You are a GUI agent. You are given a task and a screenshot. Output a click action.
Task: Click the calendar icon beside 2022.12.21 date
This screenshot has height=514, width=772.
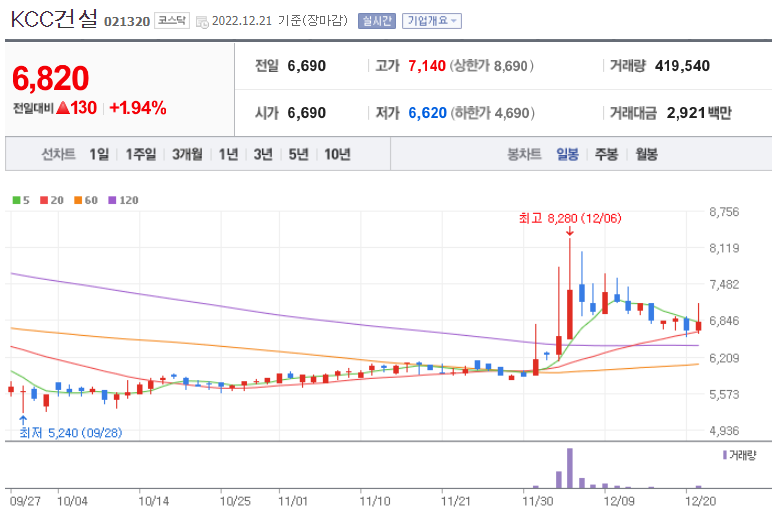pos(202,22)
